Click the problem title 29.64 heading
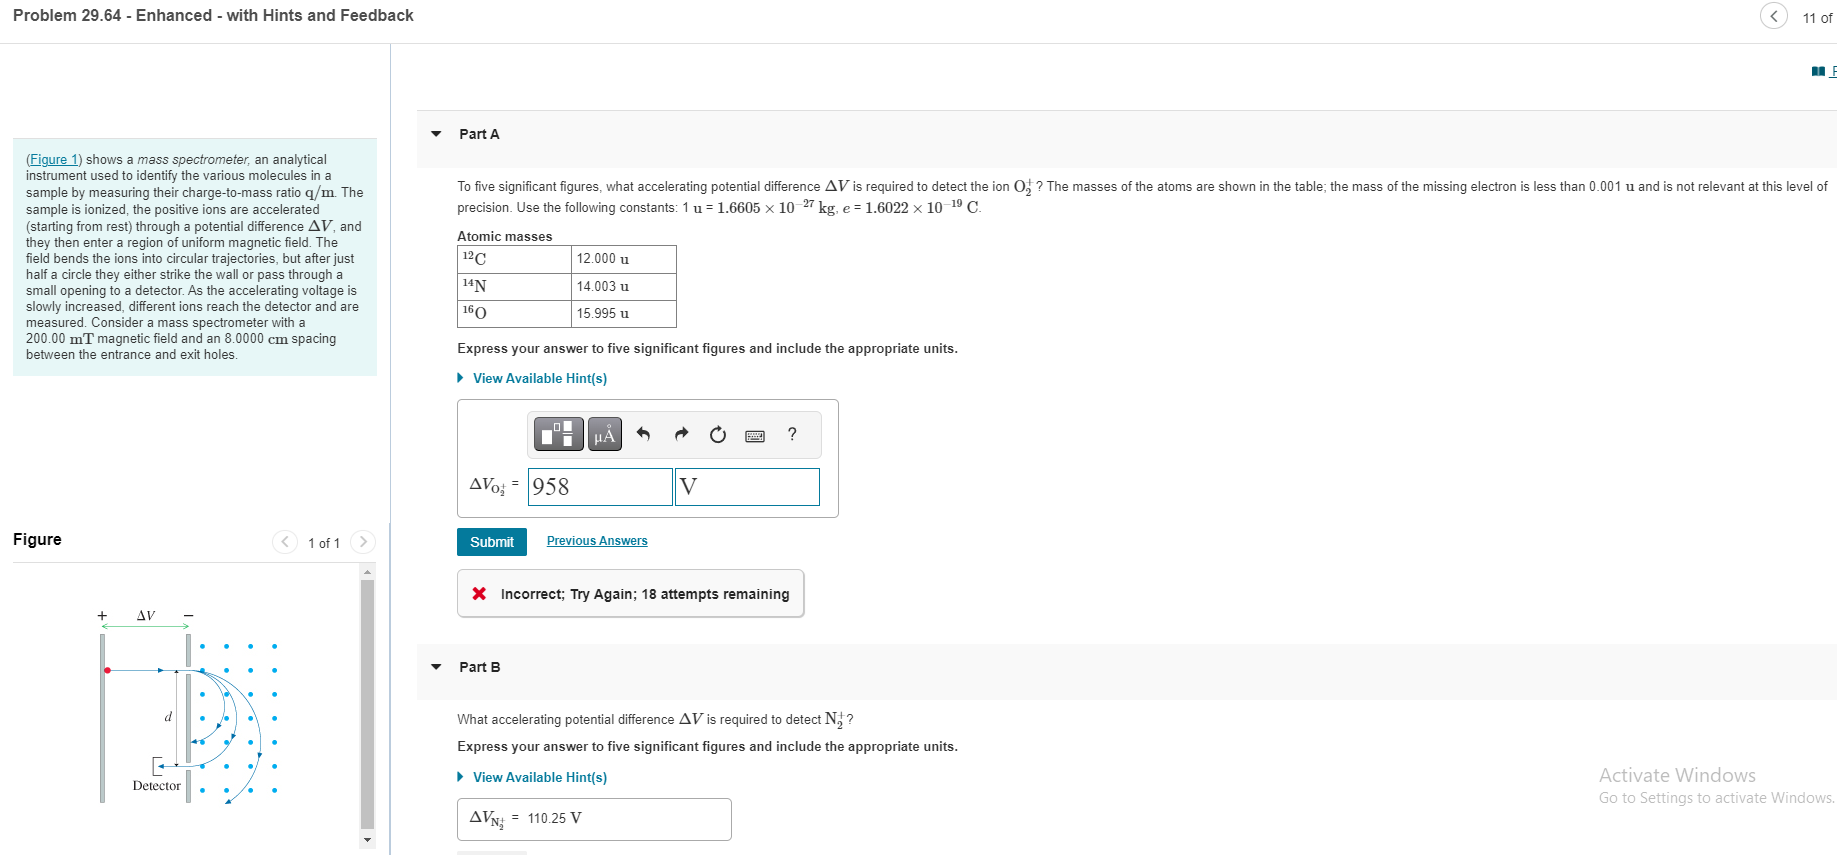This screenshot has width=1837, height=855. point(213,15)
